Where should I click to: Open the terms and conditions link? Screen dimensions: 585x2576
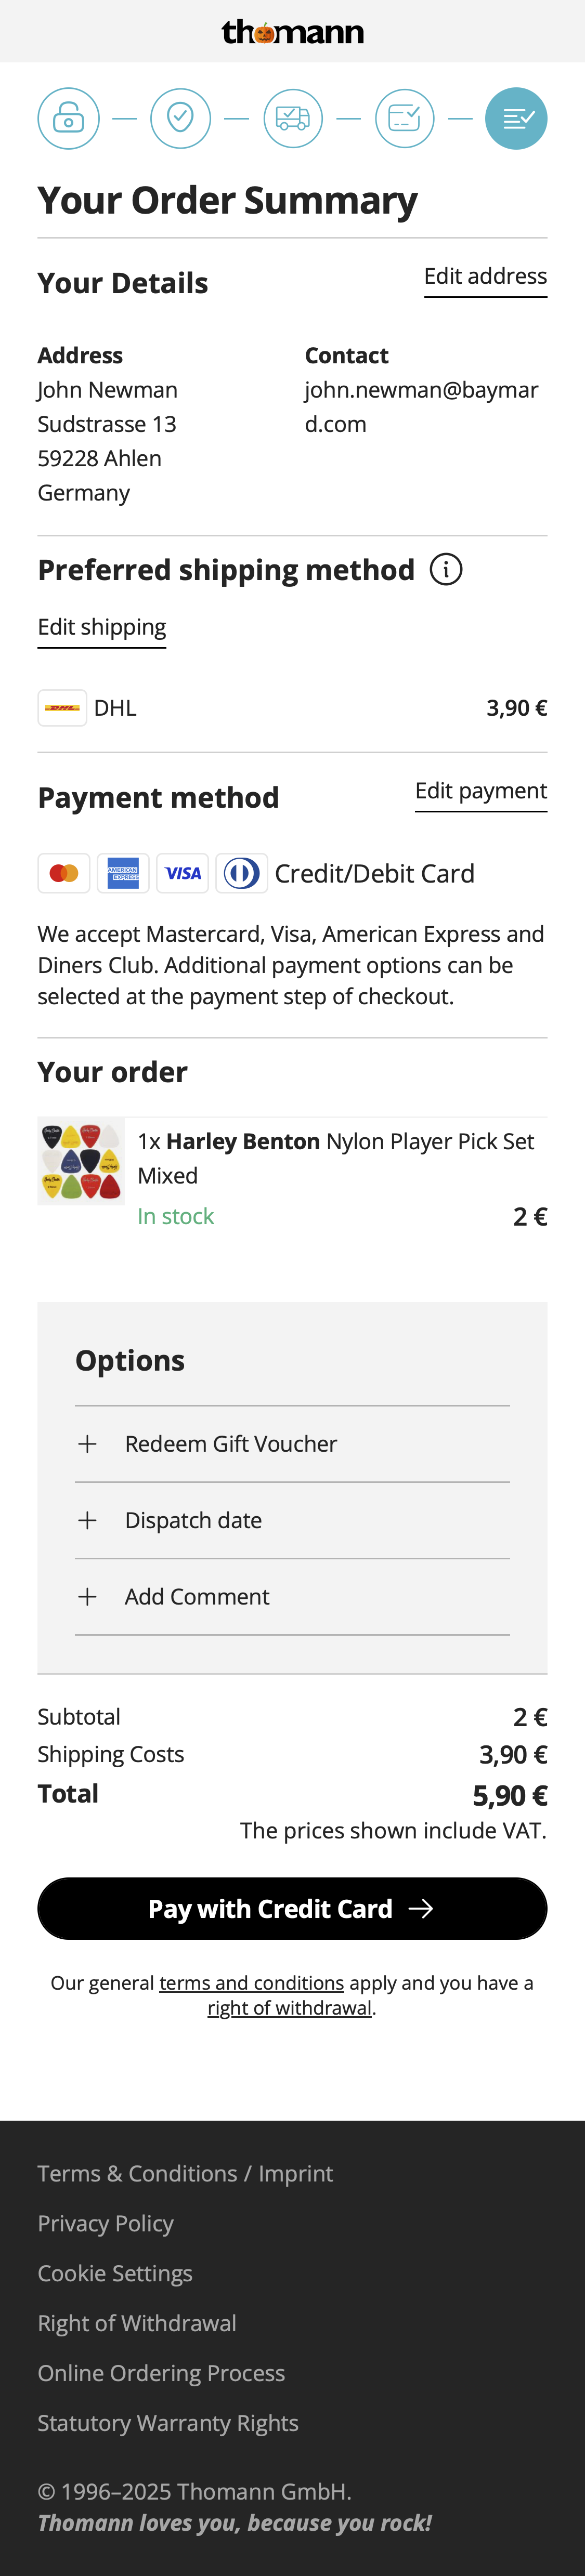coord(251,1983)
